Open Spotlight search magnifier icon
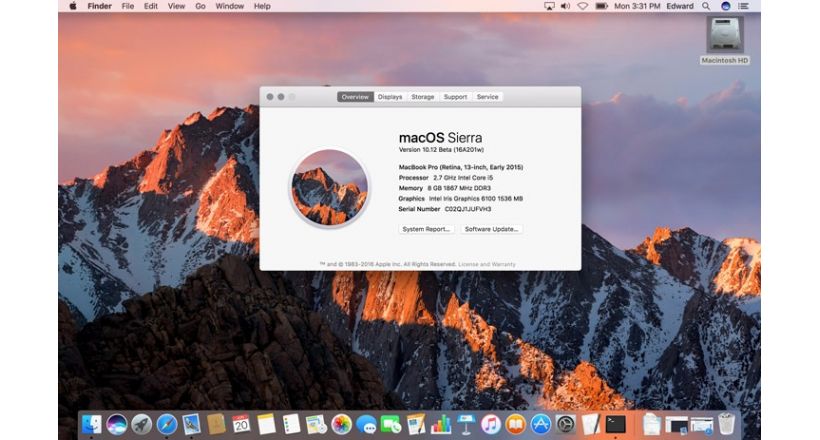This screenshot has width=820, height=440. coord(706,6)
